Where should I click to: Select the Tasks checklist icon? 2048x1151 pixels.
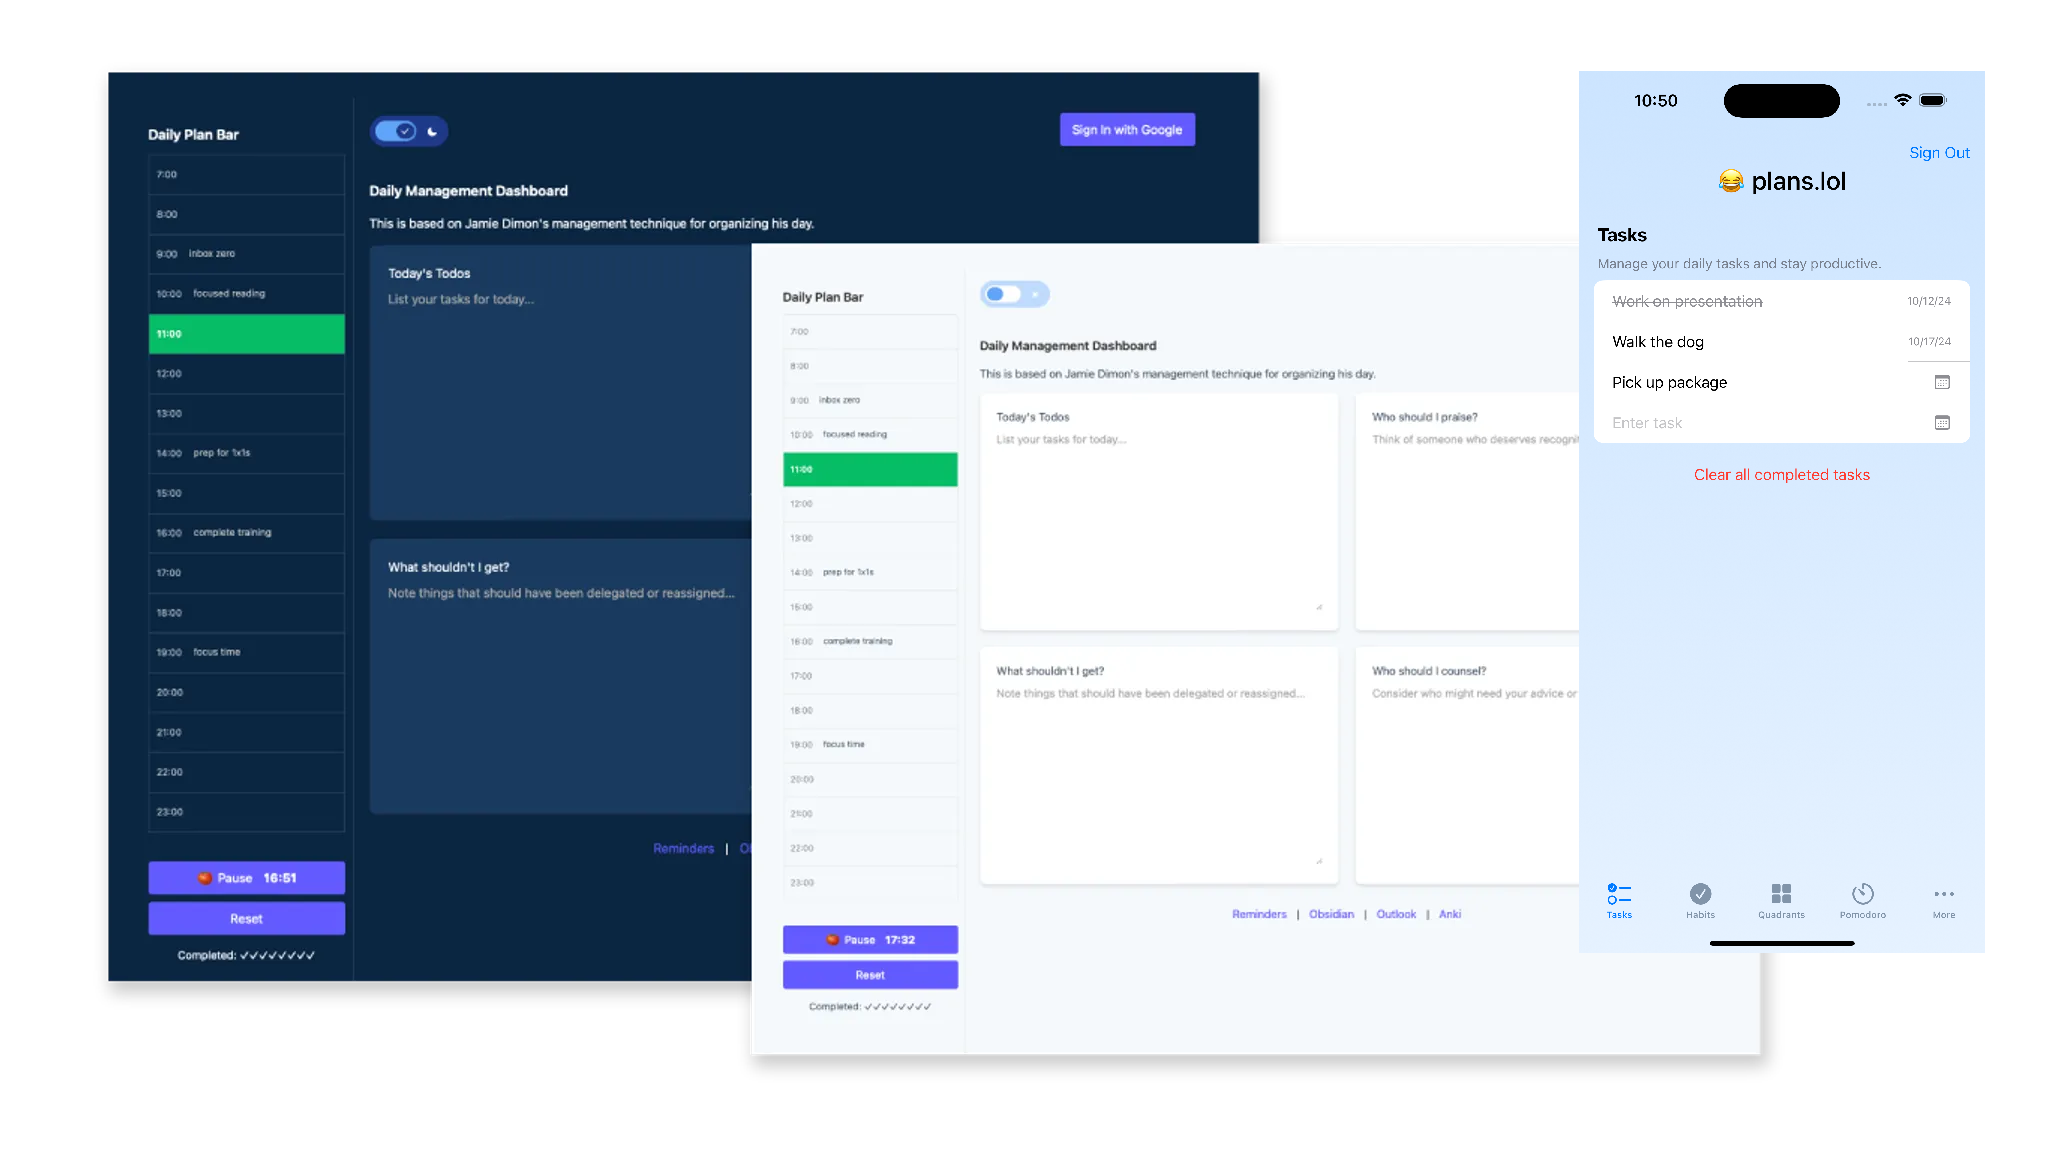point(1619,894)
